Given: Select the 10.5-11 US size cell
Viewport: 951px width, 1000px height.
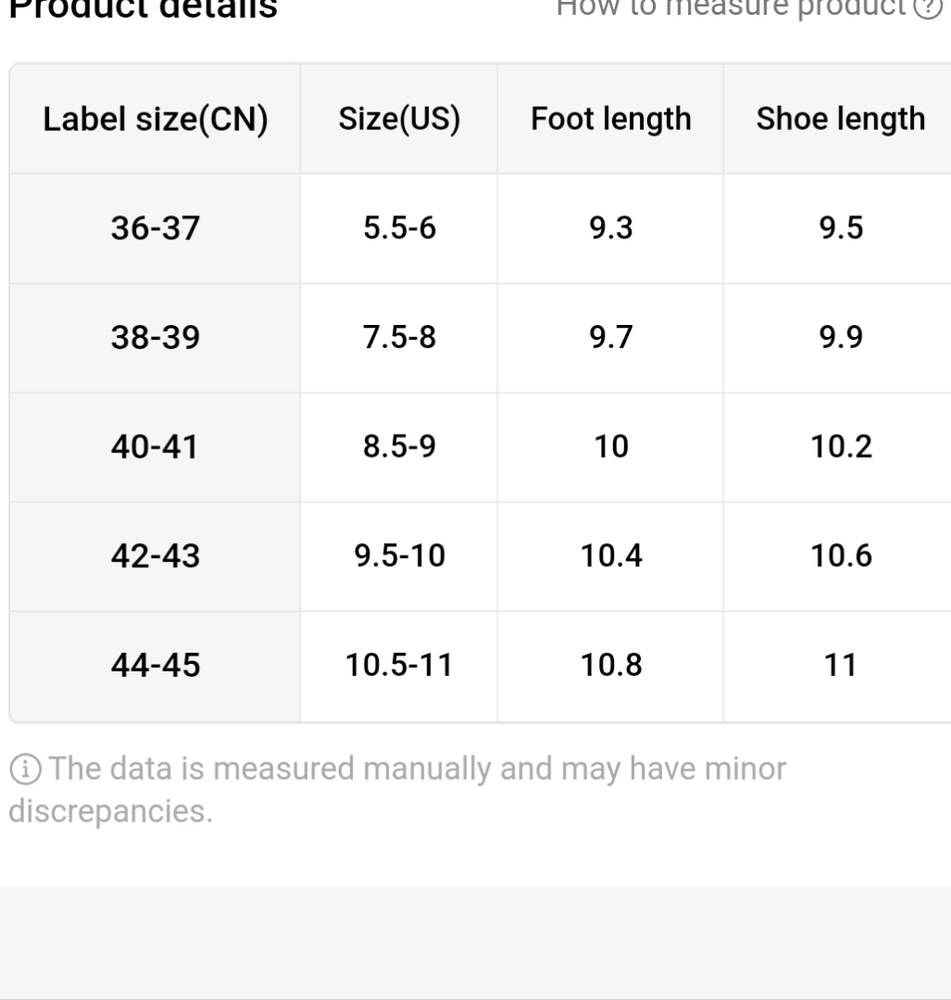Looking at the screenshot, I should coord(399,666).
